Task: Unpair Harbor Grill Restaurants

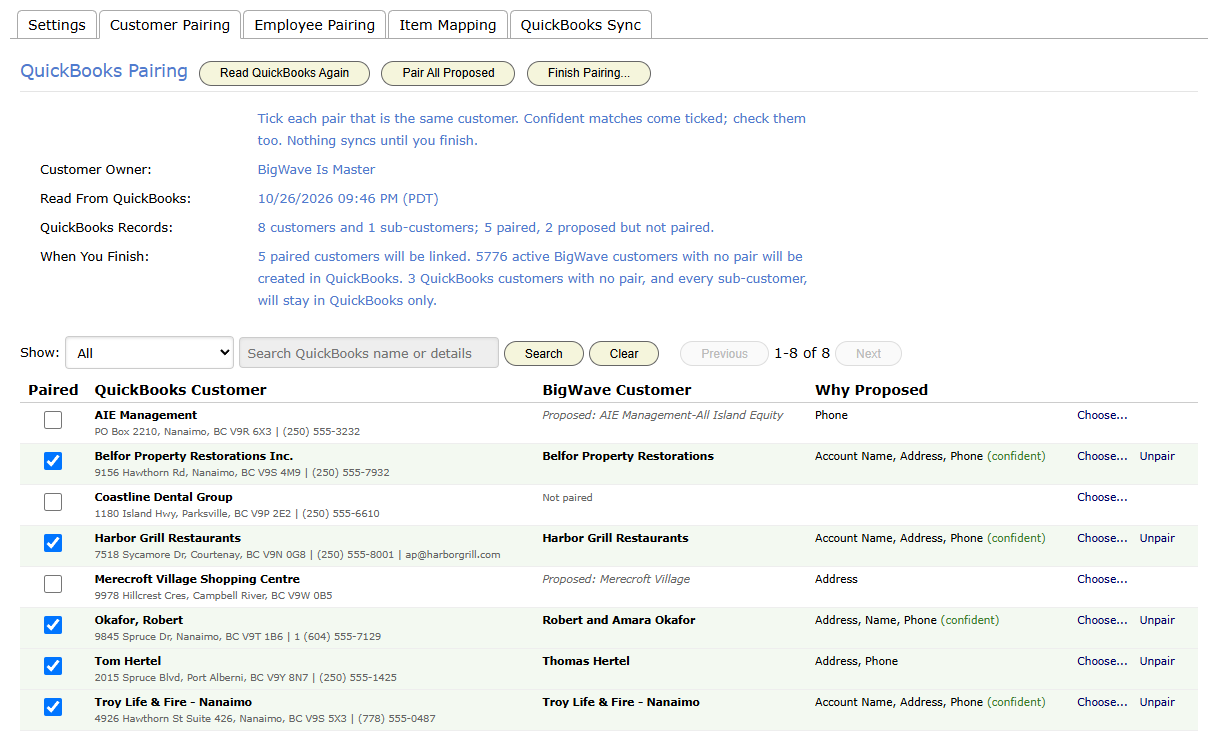Action: [x=1157, y=538]
